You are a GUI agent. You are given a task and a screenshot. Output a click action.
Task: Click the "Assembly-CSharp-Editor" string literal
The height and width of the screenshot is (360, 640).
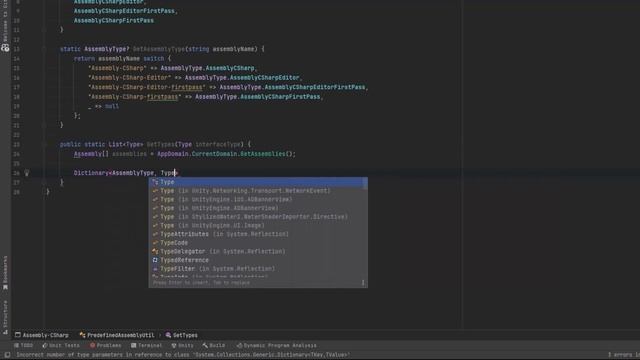tap(129, 78)
